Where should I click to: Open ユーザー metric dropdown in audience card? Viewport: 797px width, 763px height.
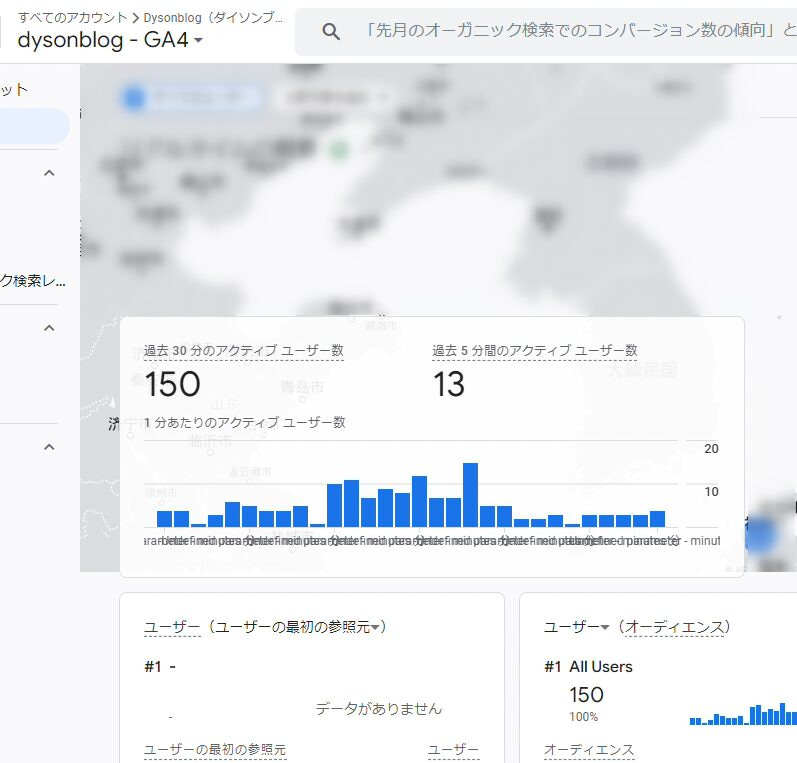click(x=576, y=627)
